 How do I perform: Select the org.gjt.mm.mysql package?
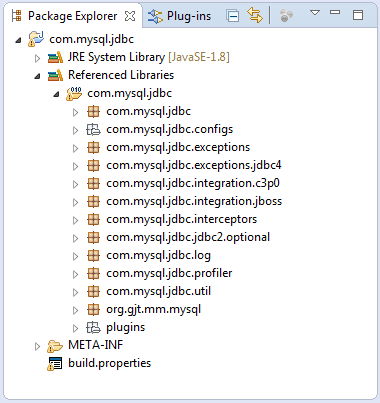[x=154, y=310]
